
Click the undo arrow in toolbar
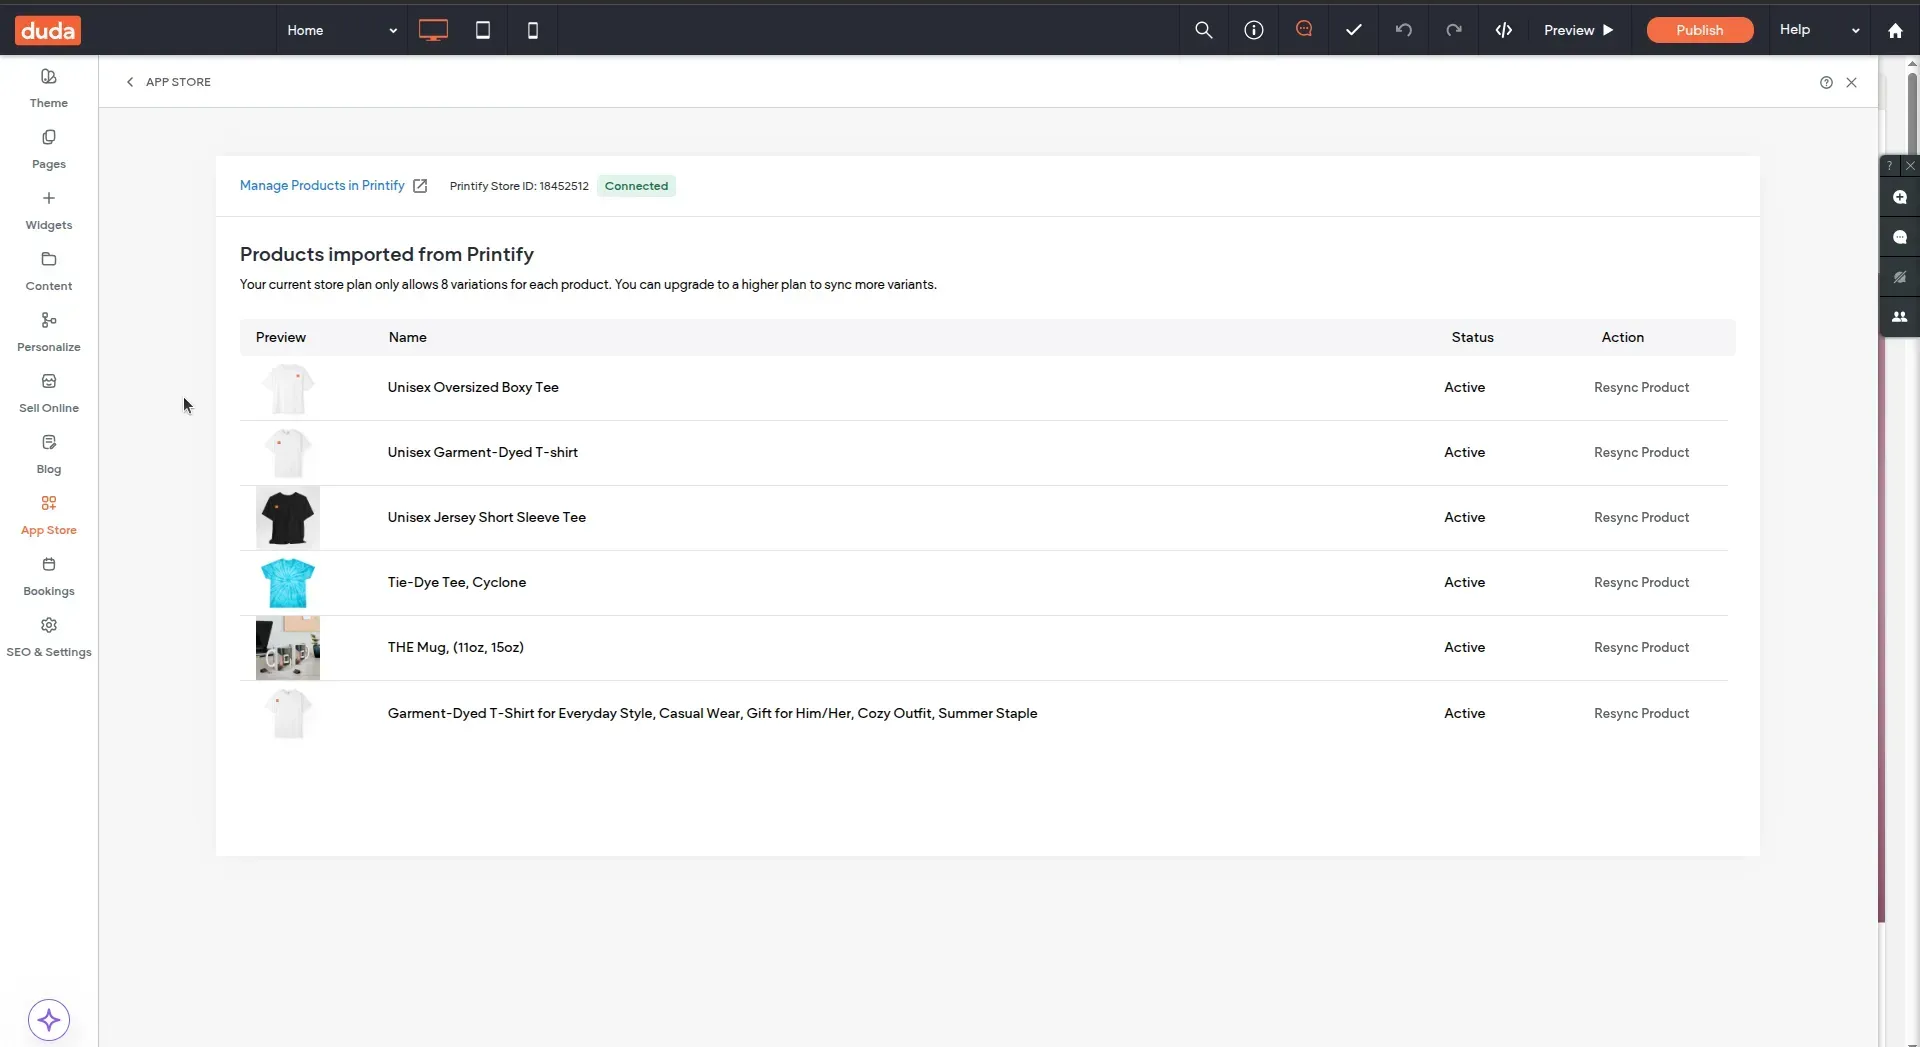click(x=1404, y=30)
